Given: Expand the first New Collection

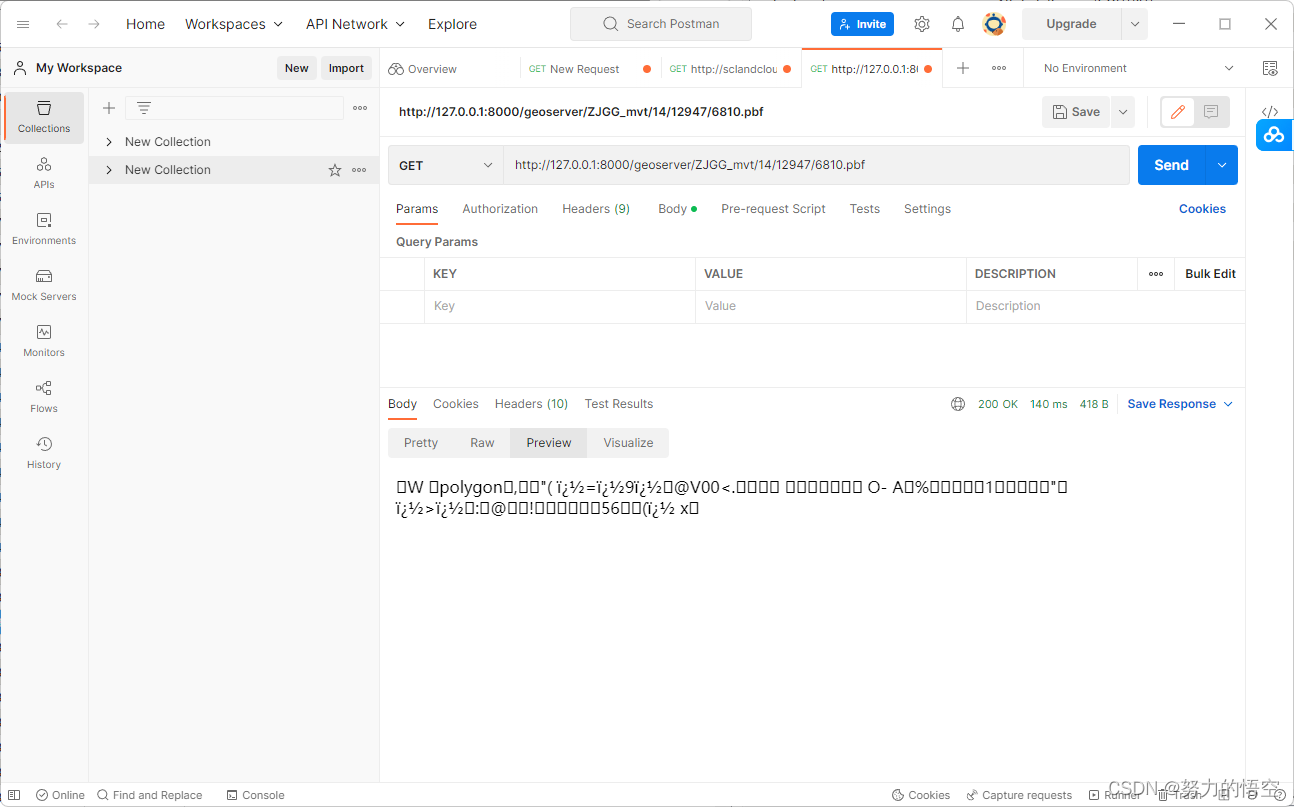Looking at the screenshot, I should pos(109,142).
